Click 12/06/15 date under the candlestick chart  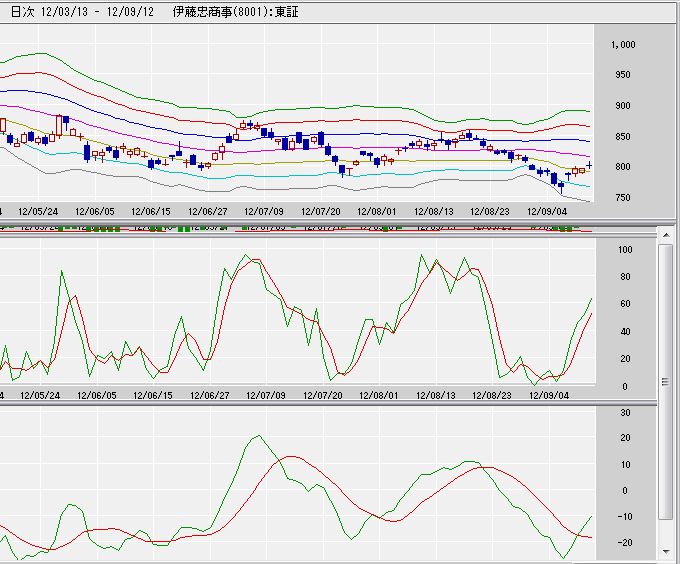151,212
